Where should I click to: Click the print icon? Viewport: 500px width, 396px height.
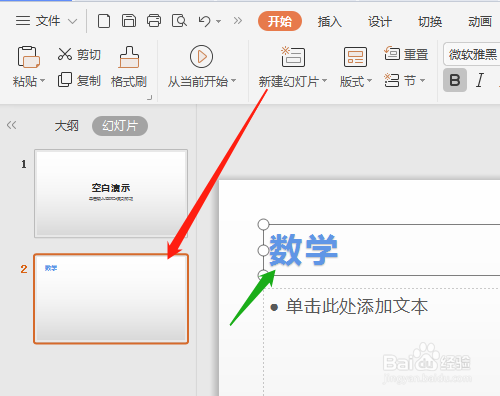pos(154,21)
